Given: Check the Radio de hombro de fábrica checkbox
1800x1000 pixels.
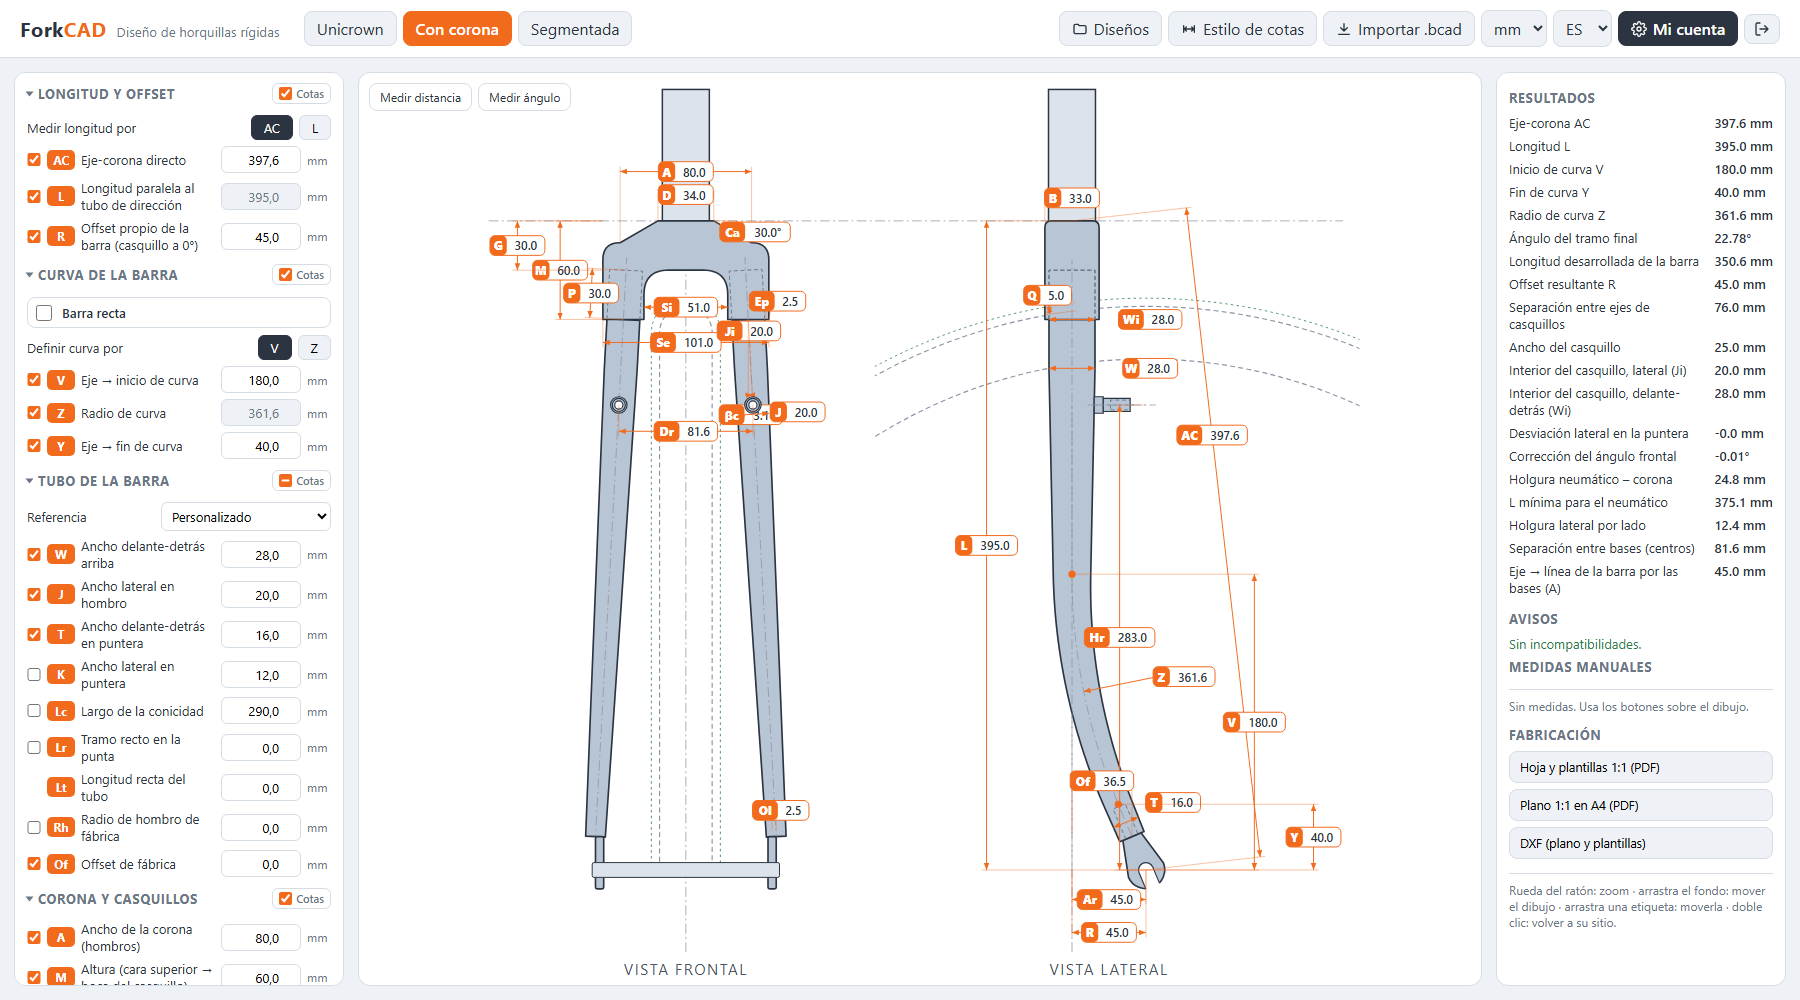Looking at the screenshot, I should [34, 828].
